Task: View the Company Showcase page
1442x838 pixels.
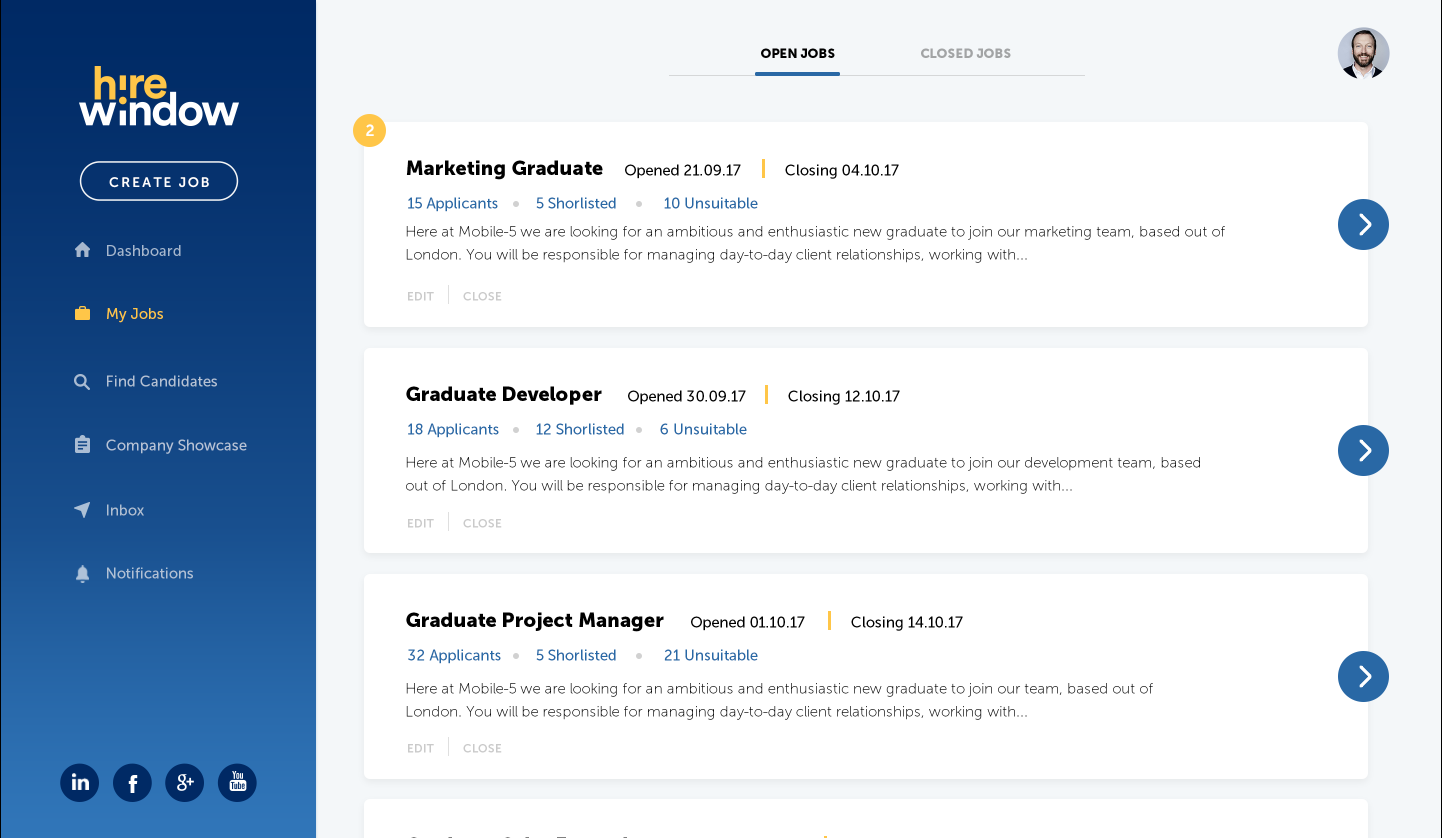Action: click(176, 445)
